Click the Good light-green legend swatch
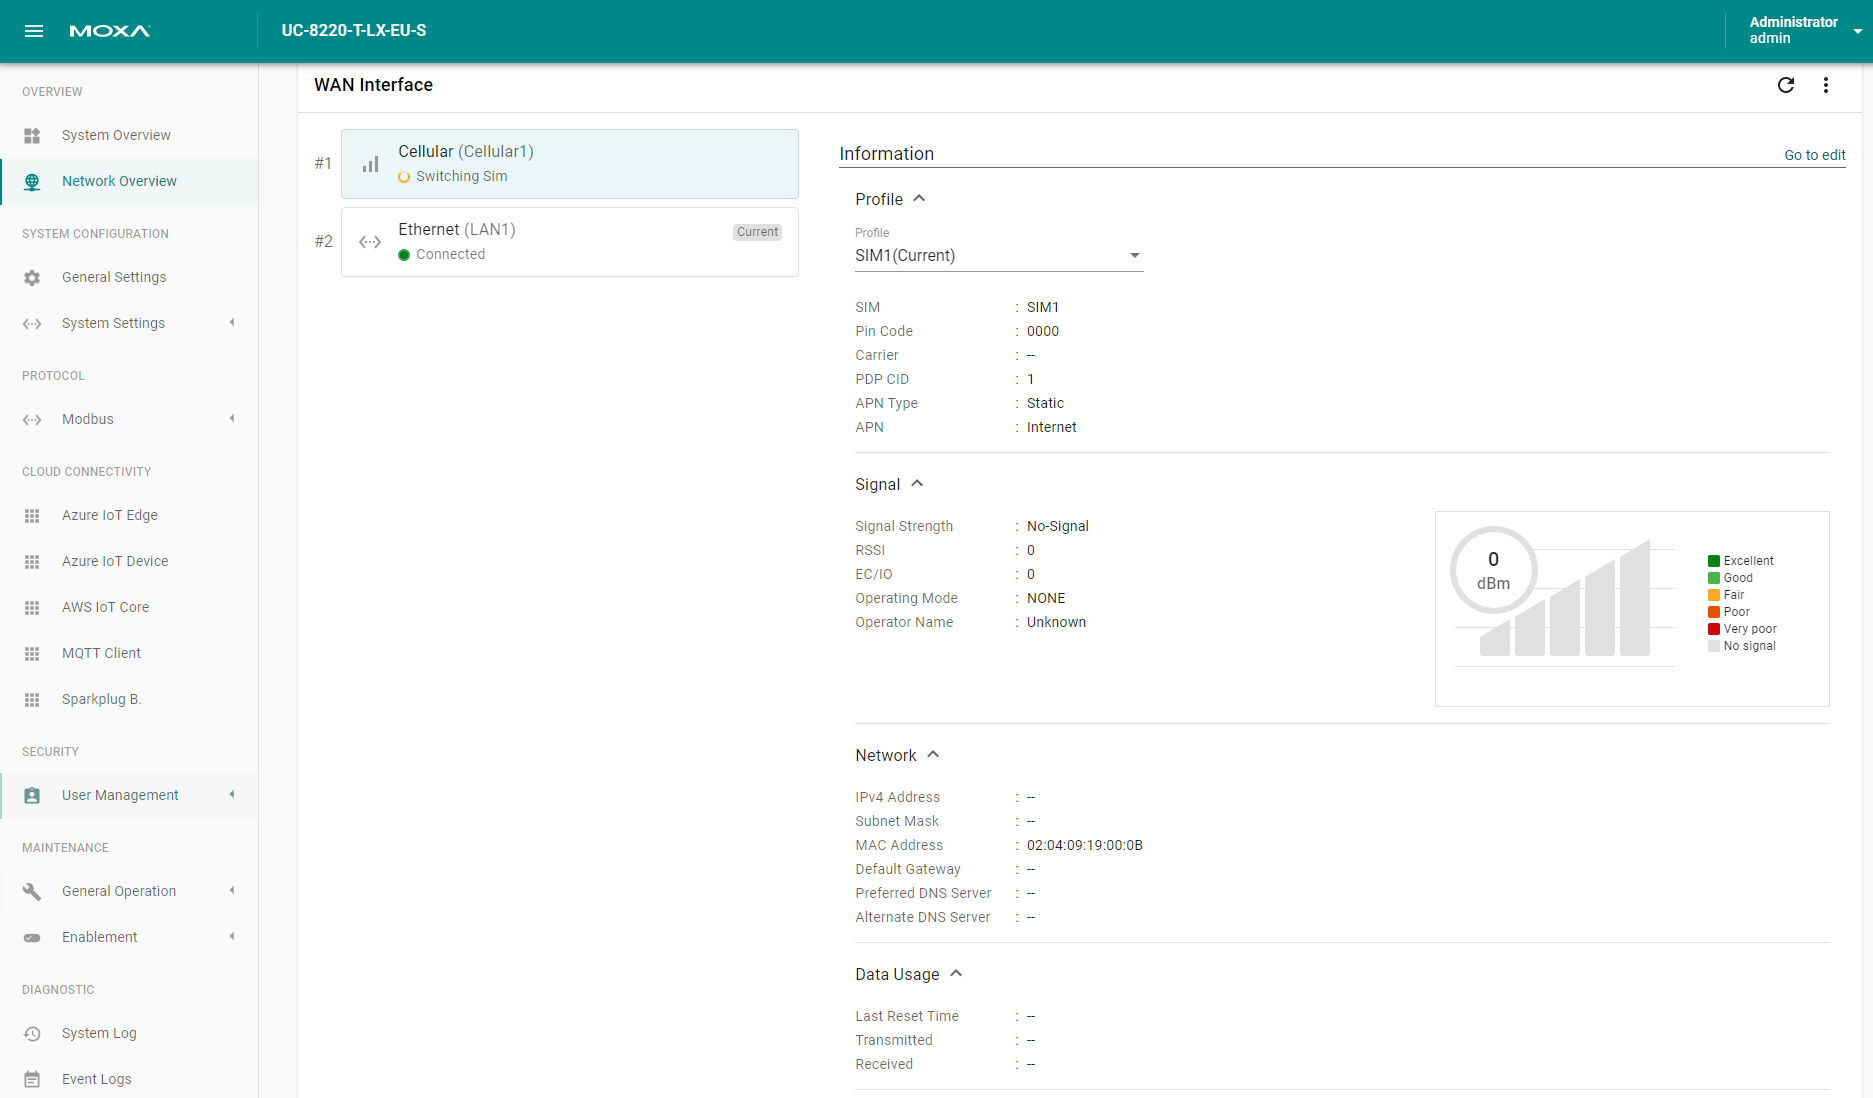Viewport: 1873px width, 1098px height. tap(1714, 578)
